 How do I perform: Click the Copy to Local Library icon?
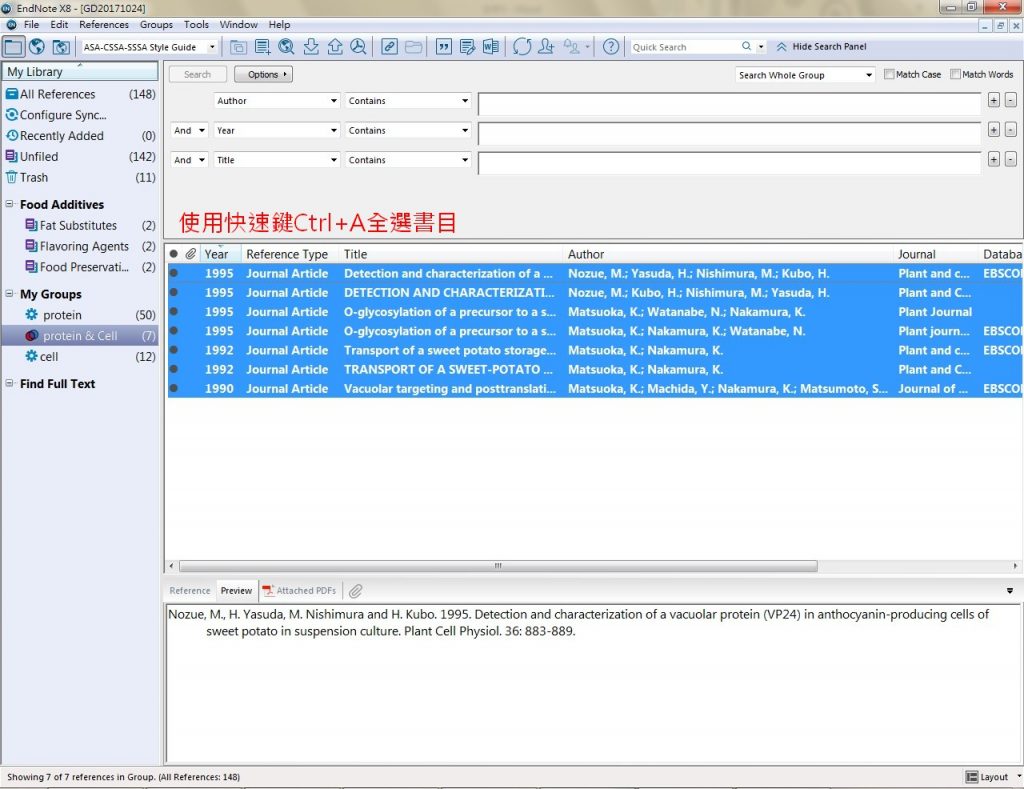click(238, 46)
